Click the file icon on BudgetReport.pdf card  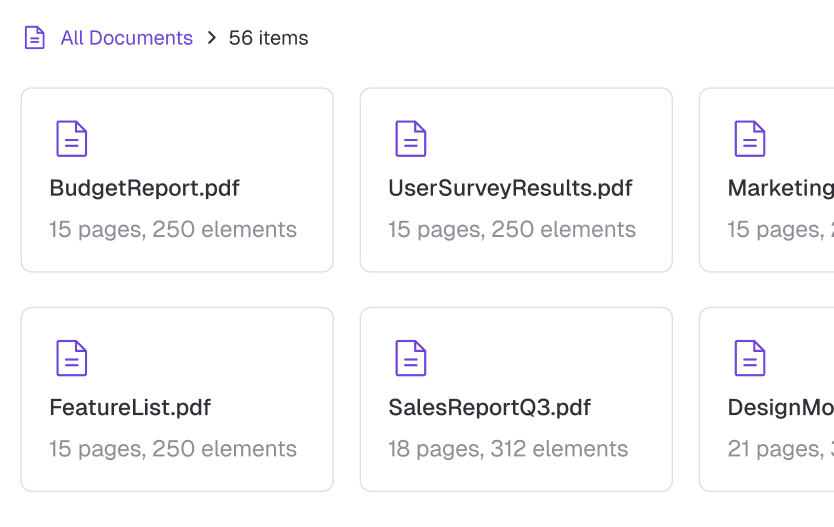[72, 139]
